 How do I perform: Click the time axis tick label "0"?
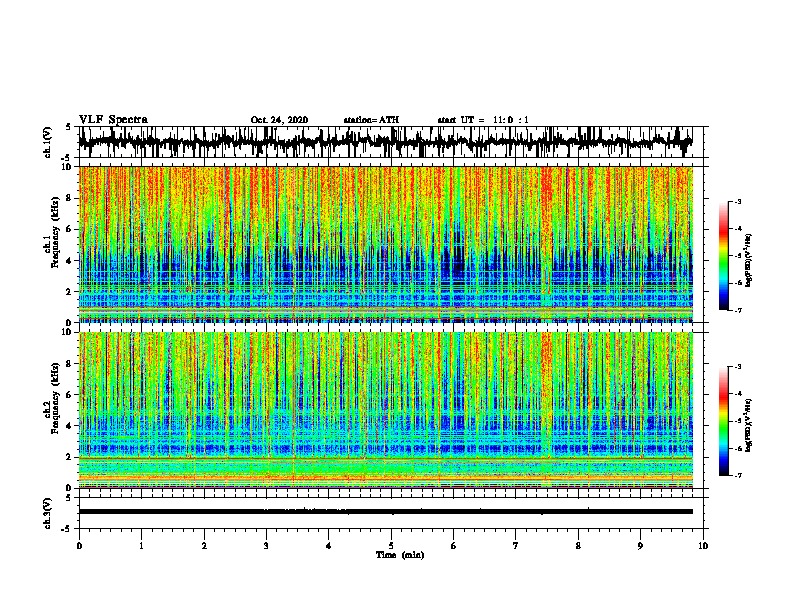click(x=79, y=546)
